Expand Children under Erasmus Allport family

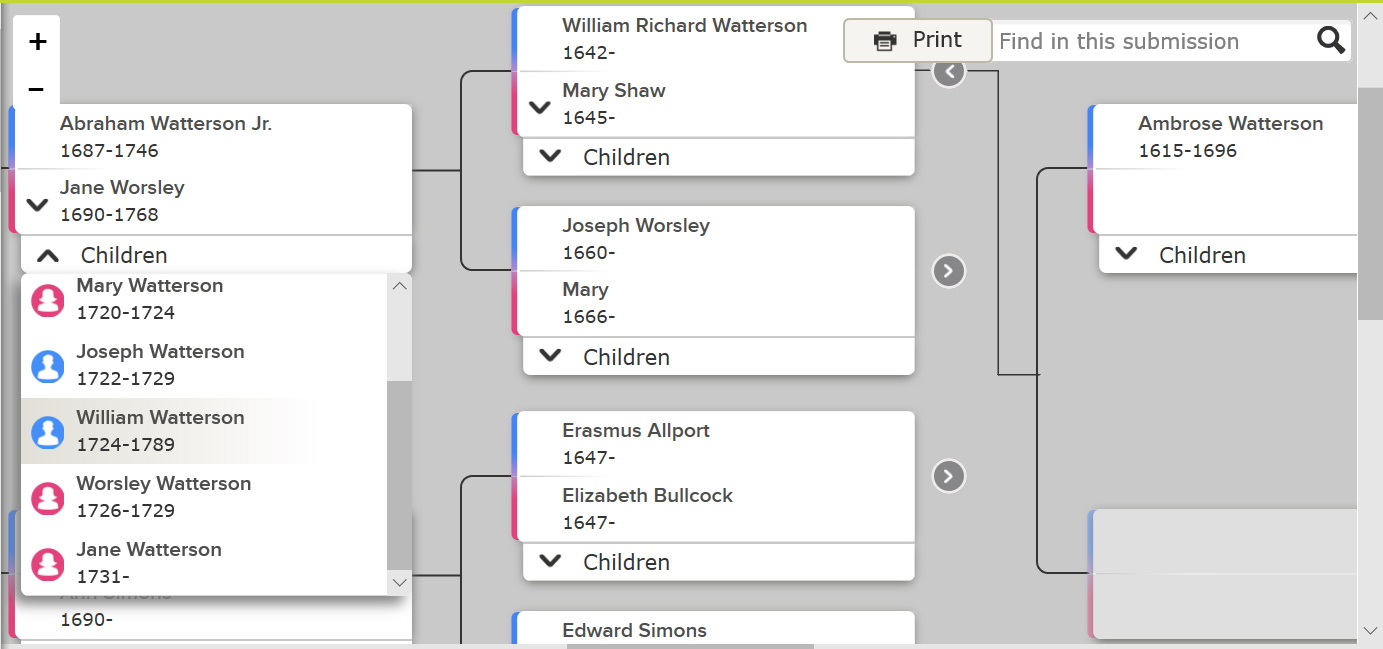click(550, 562)
